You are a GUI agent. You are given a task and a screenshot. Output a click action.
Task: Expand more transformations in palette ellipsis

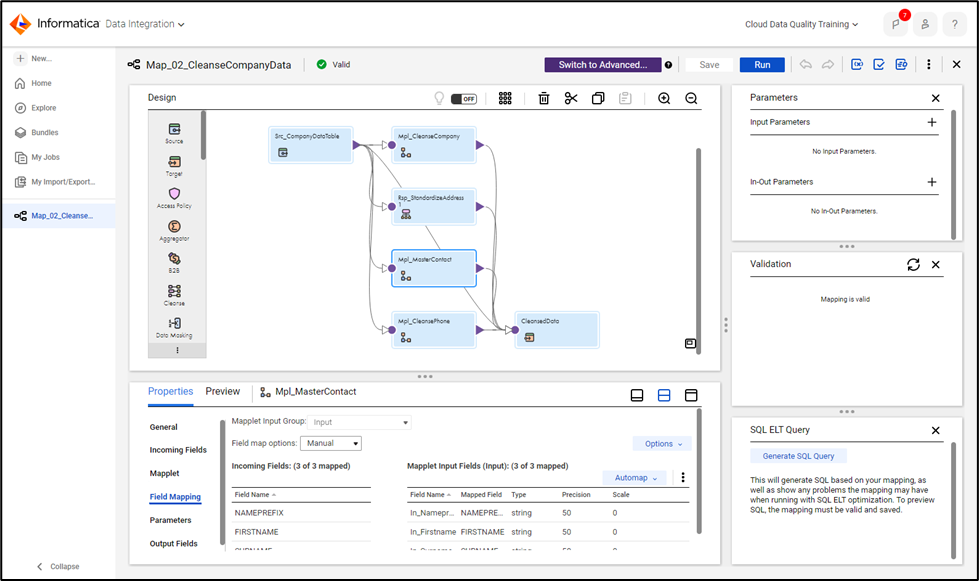177,351
